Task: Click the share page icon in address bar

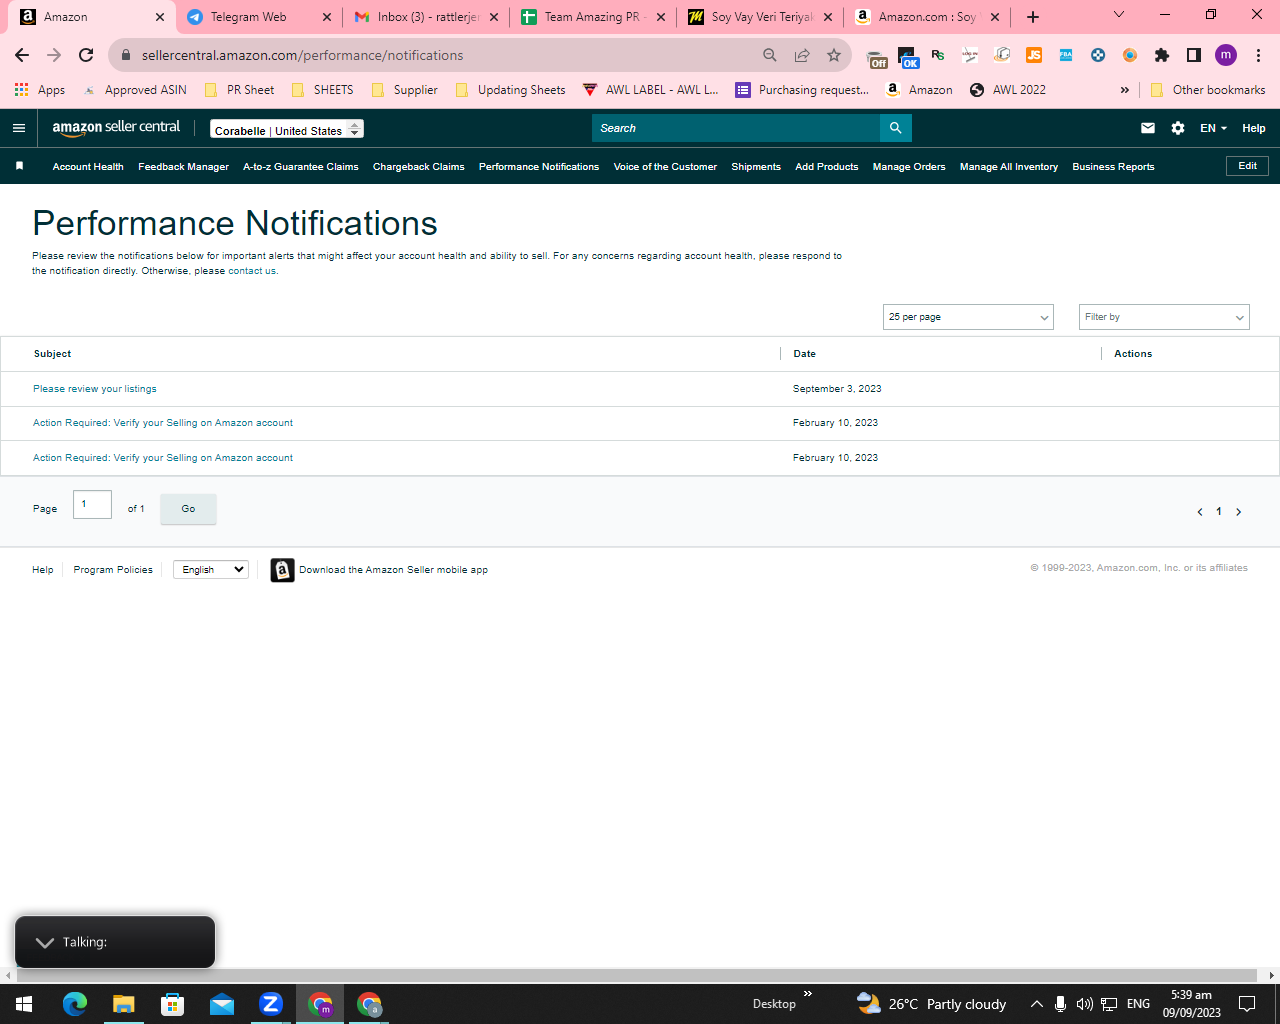Action: [x=802, y=55]
